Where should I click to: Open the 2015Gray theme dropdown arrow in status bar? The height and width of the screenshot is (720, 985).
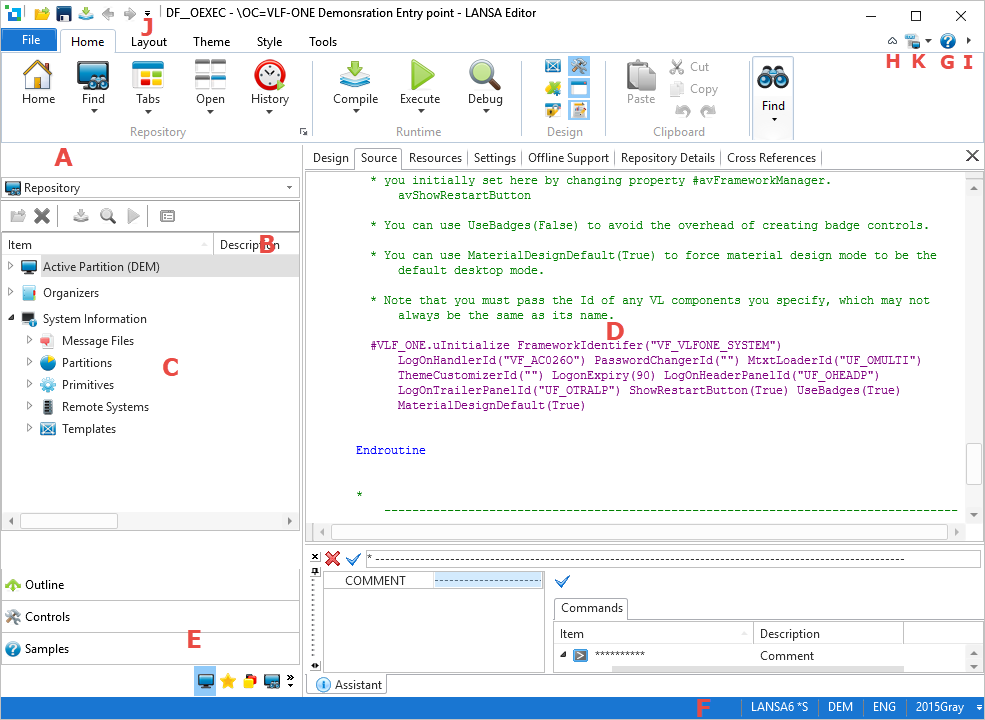pos(978,707)
